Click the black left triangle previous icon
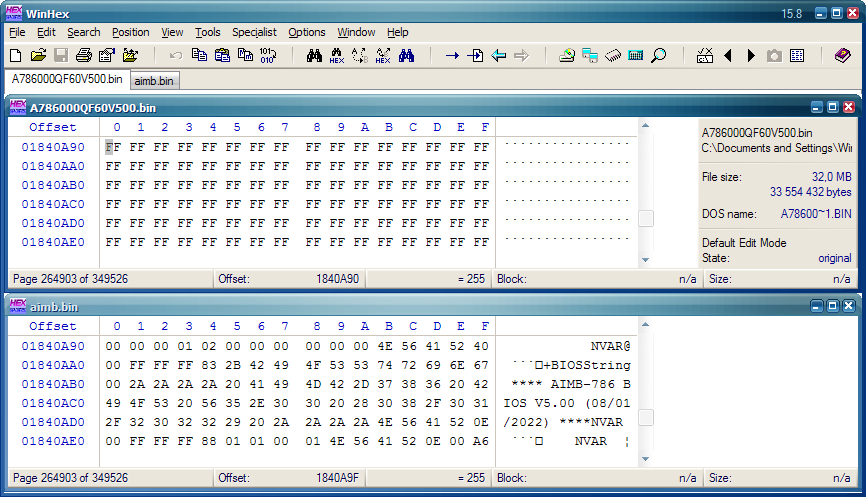Viewport: 866px width, 497px height. tap(728, 55)
